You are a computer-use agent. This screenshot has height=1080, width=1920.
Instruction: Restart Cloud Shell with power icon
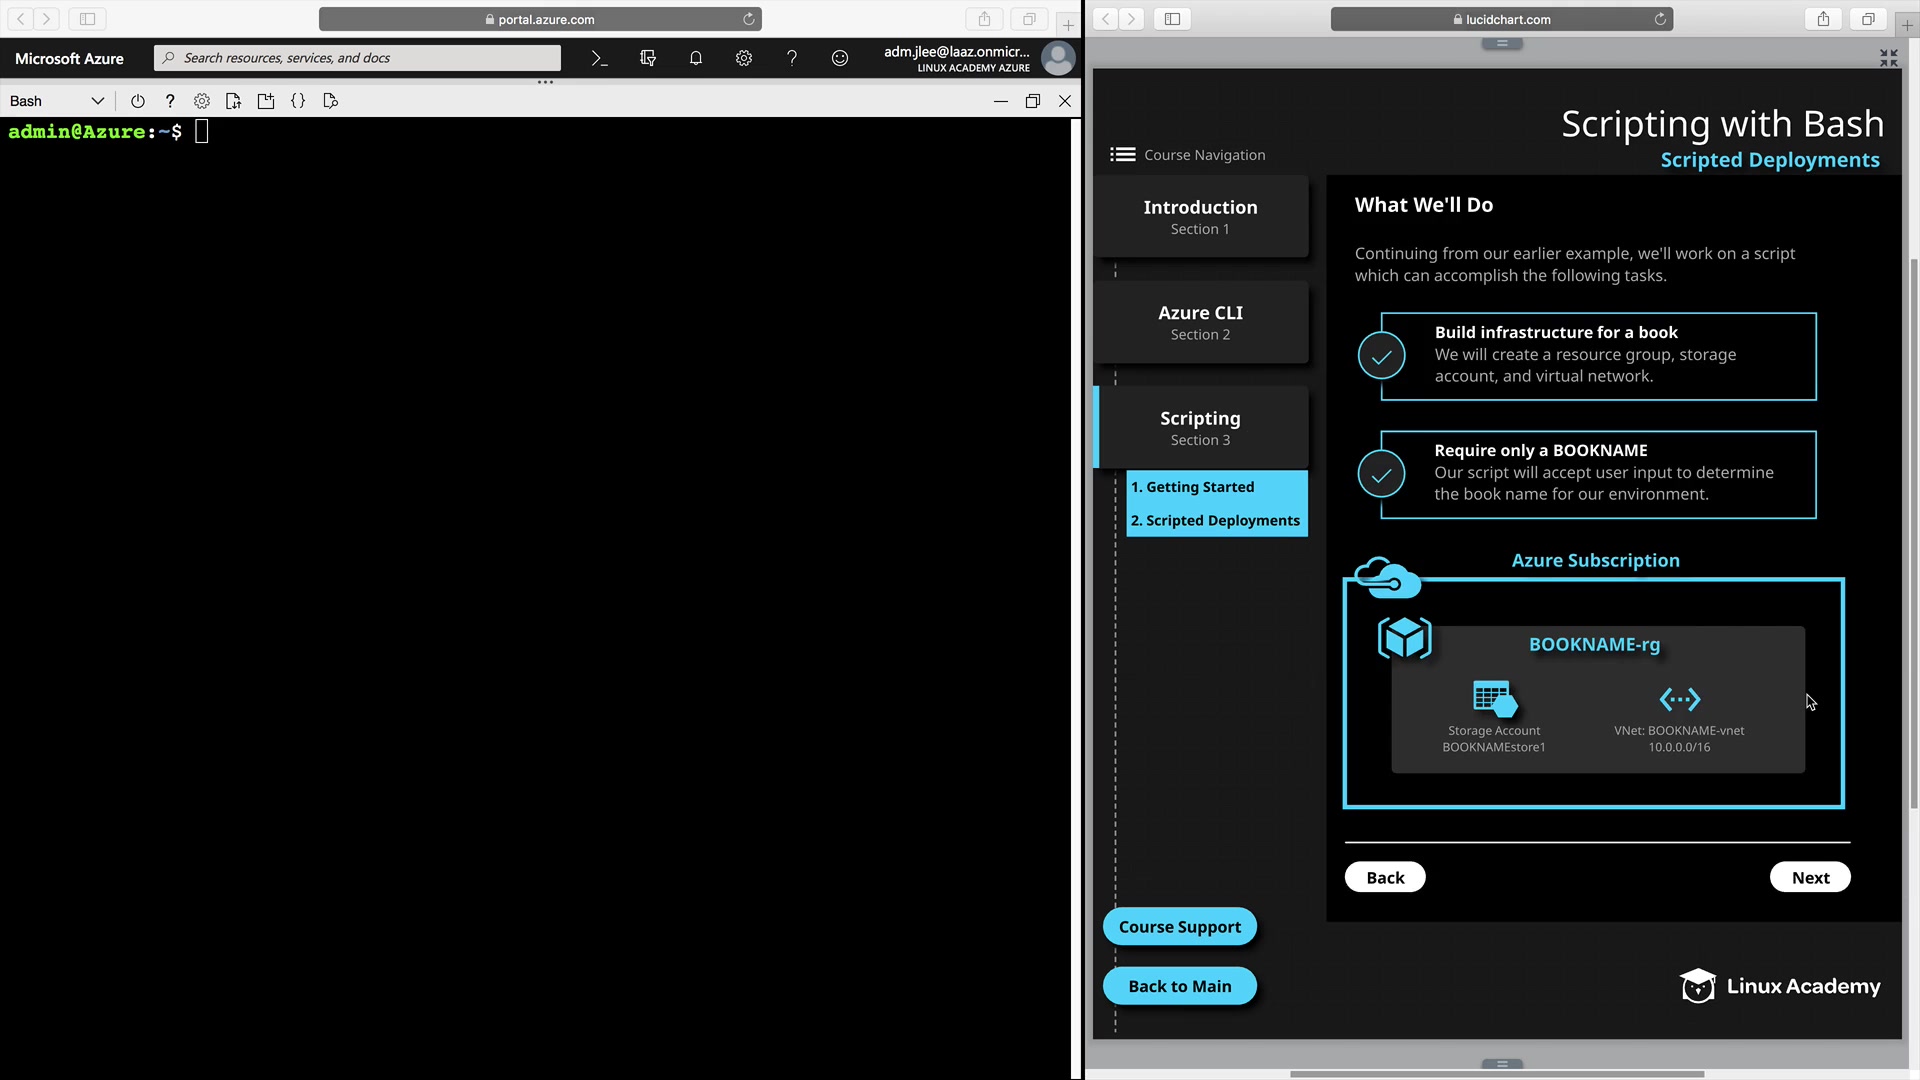138,101
